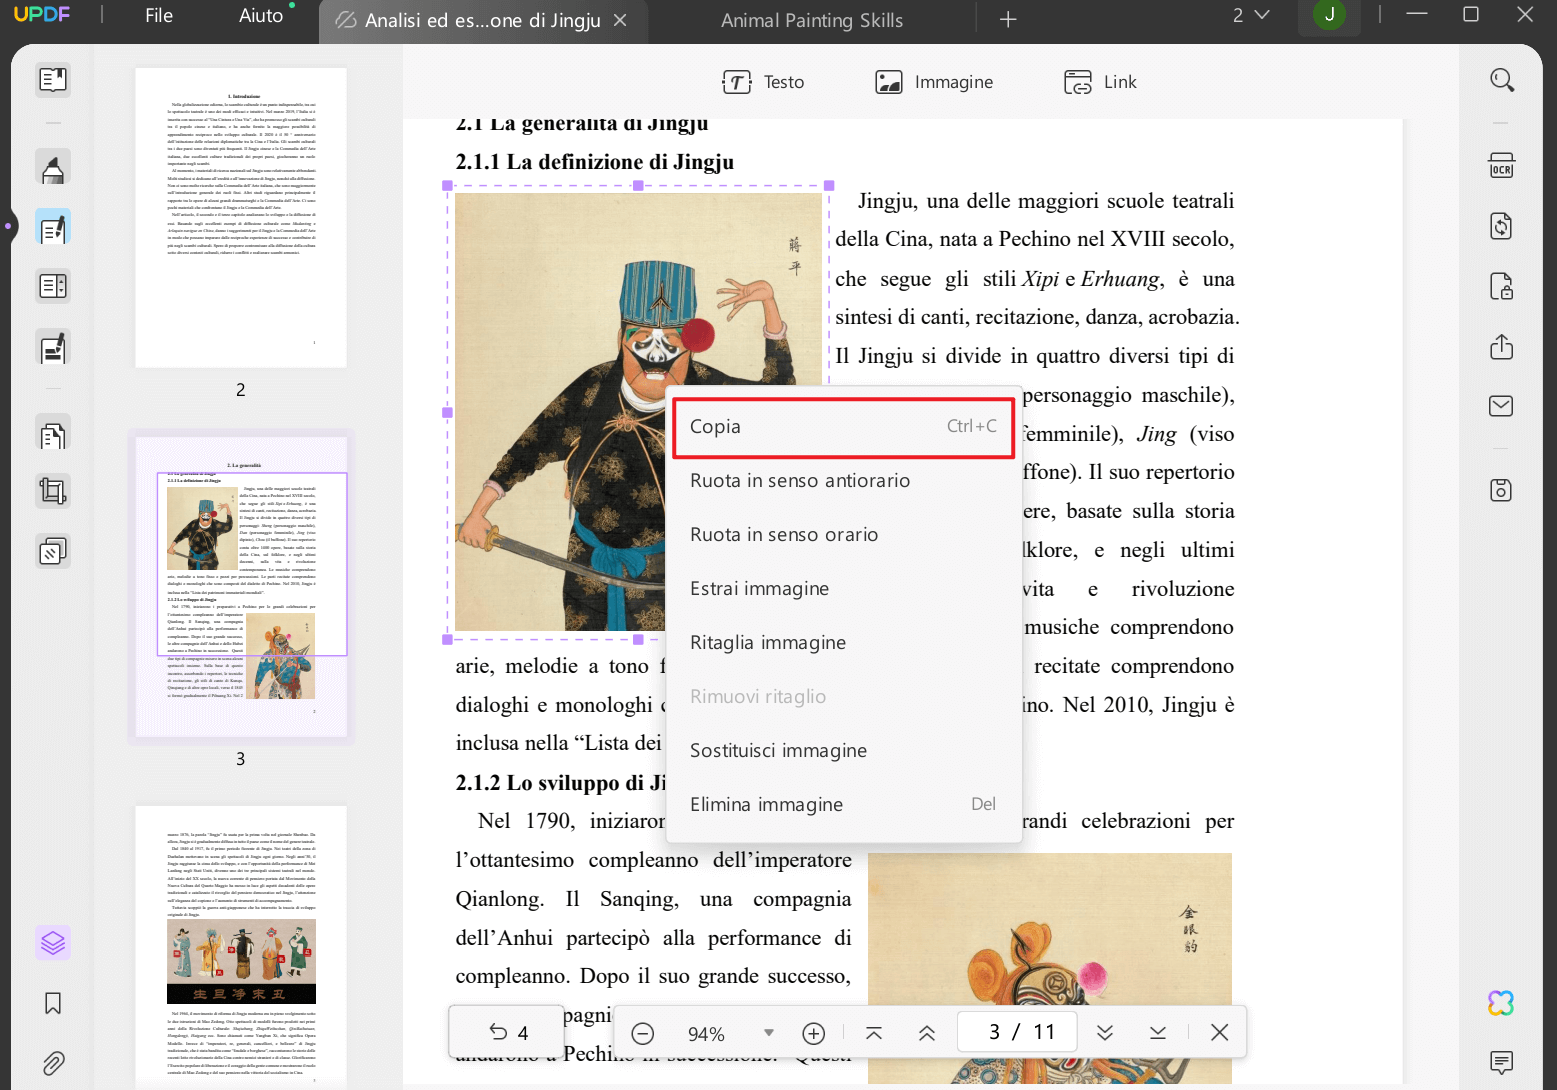Open the Organize Pages tool icon

pyautogui.click(x=53, y=435)
